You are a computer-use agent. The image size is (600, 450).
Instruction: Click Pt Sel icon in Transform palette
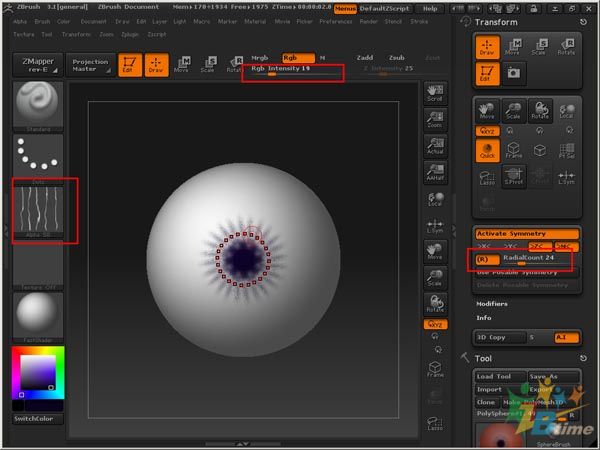click(x=566, y=151)
